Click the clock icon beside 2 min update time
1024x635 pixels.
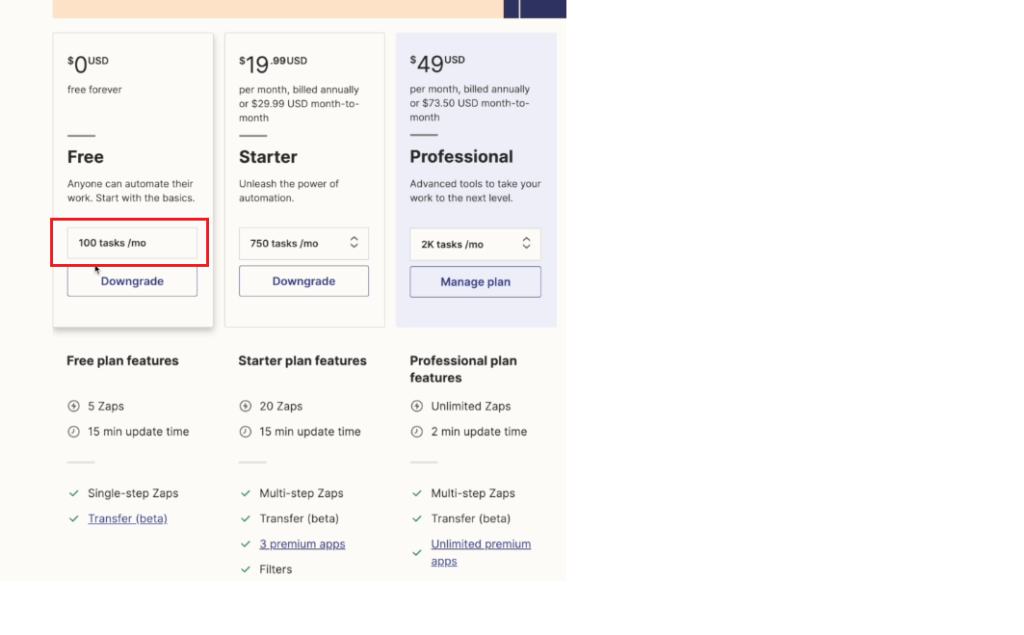[417, 431]
